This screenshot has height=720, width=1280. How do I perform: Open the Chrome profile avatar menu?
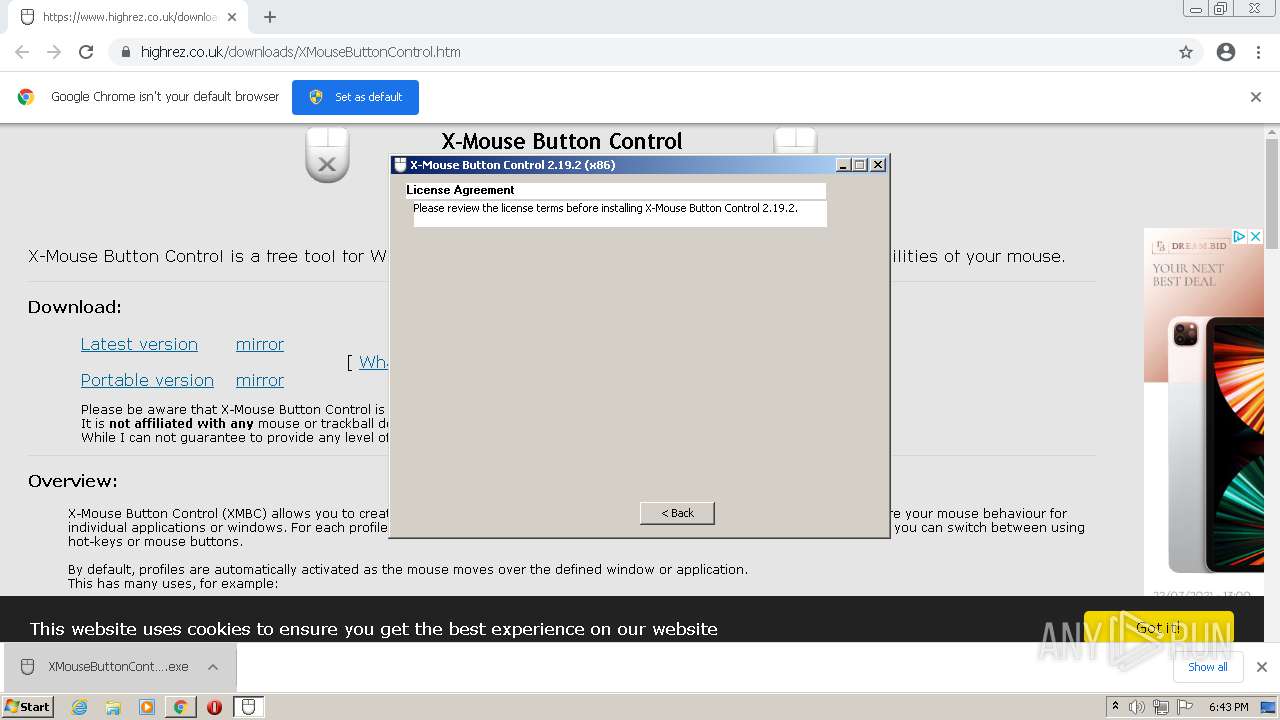tap(1226, 52)
